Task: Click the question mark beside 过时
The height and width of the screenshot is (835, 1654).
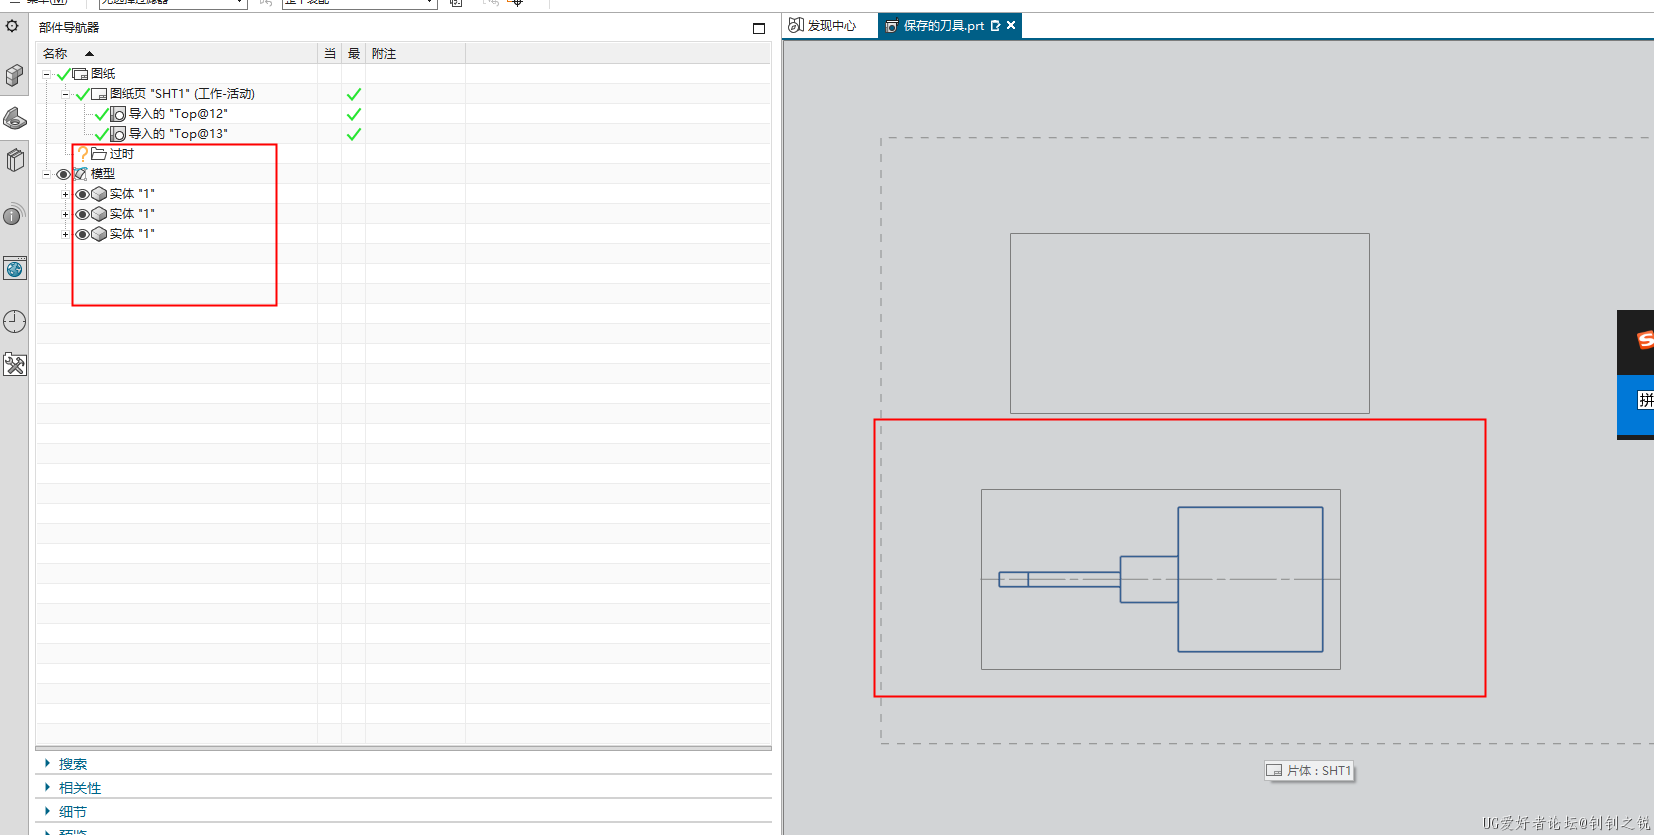Action: 83,154
